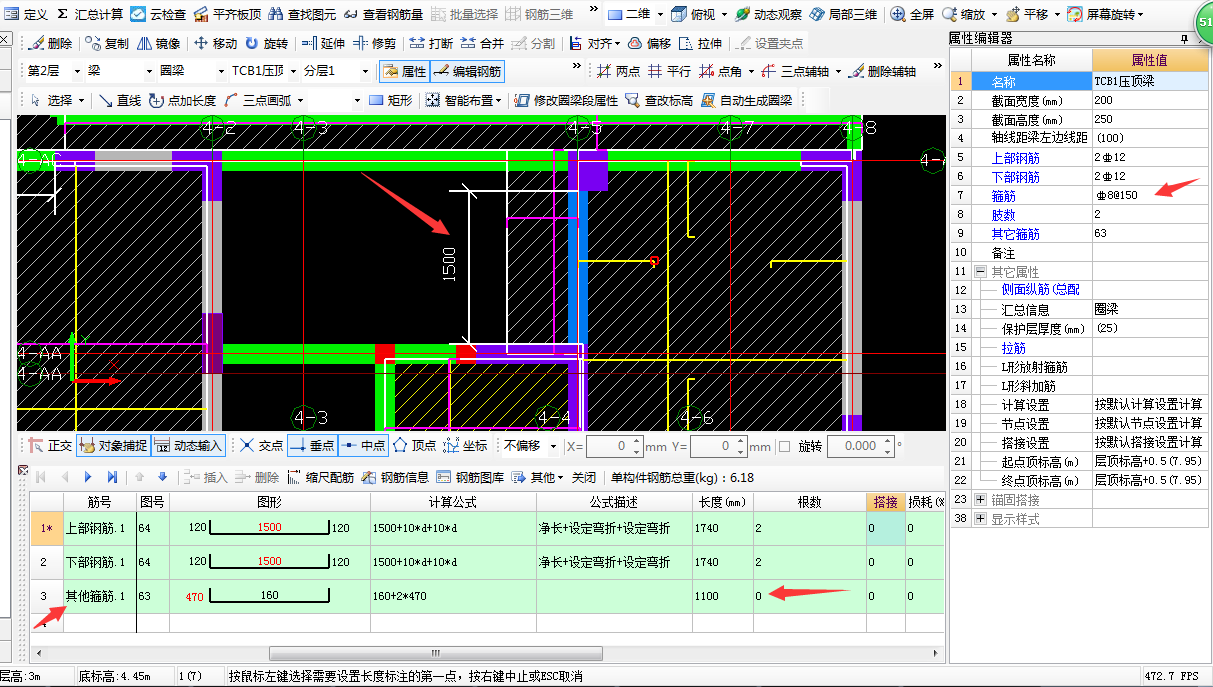Select the 镜像 mirror tool
1213x687 pixels.
tap(159, 43)
